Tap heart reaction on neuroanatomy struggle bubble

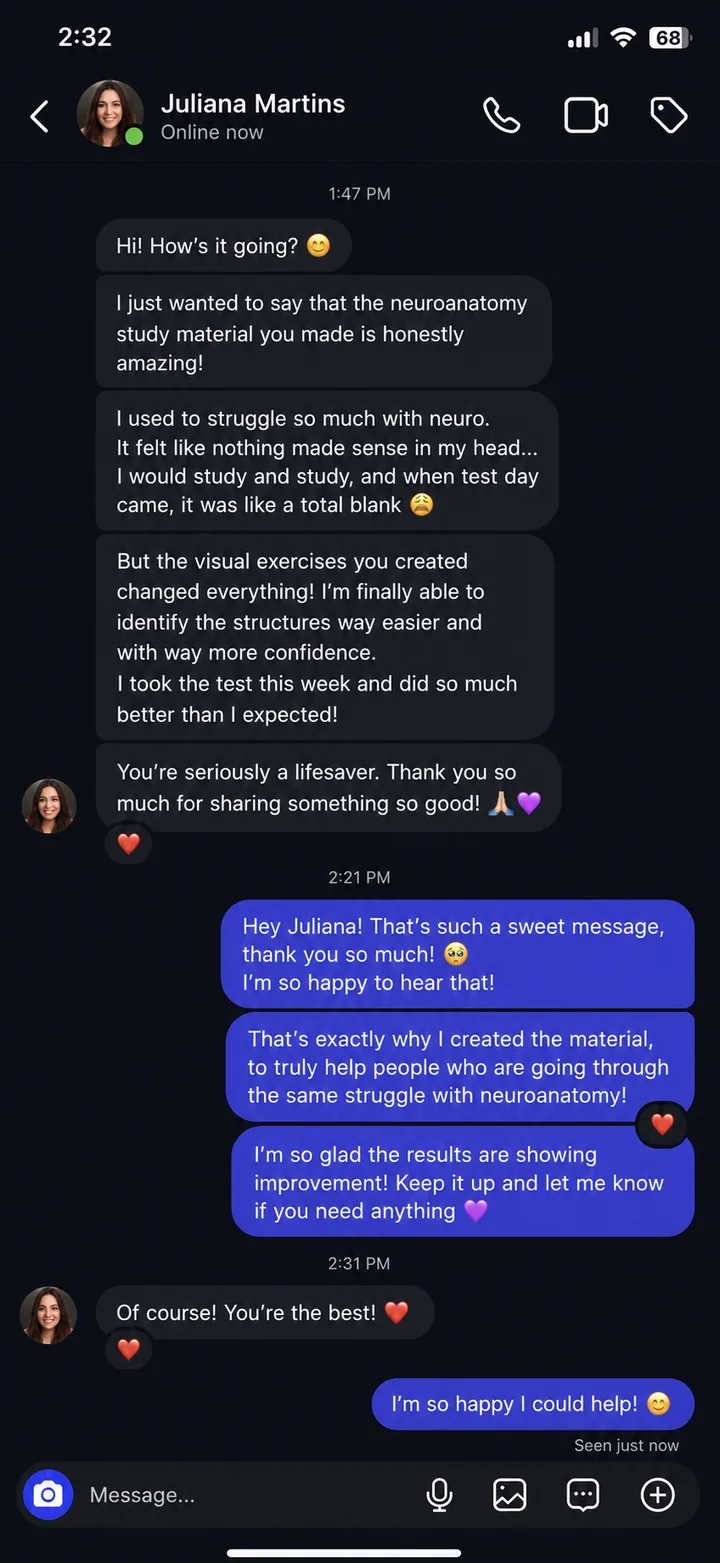pyautogui.click(x=662, y=1124)
